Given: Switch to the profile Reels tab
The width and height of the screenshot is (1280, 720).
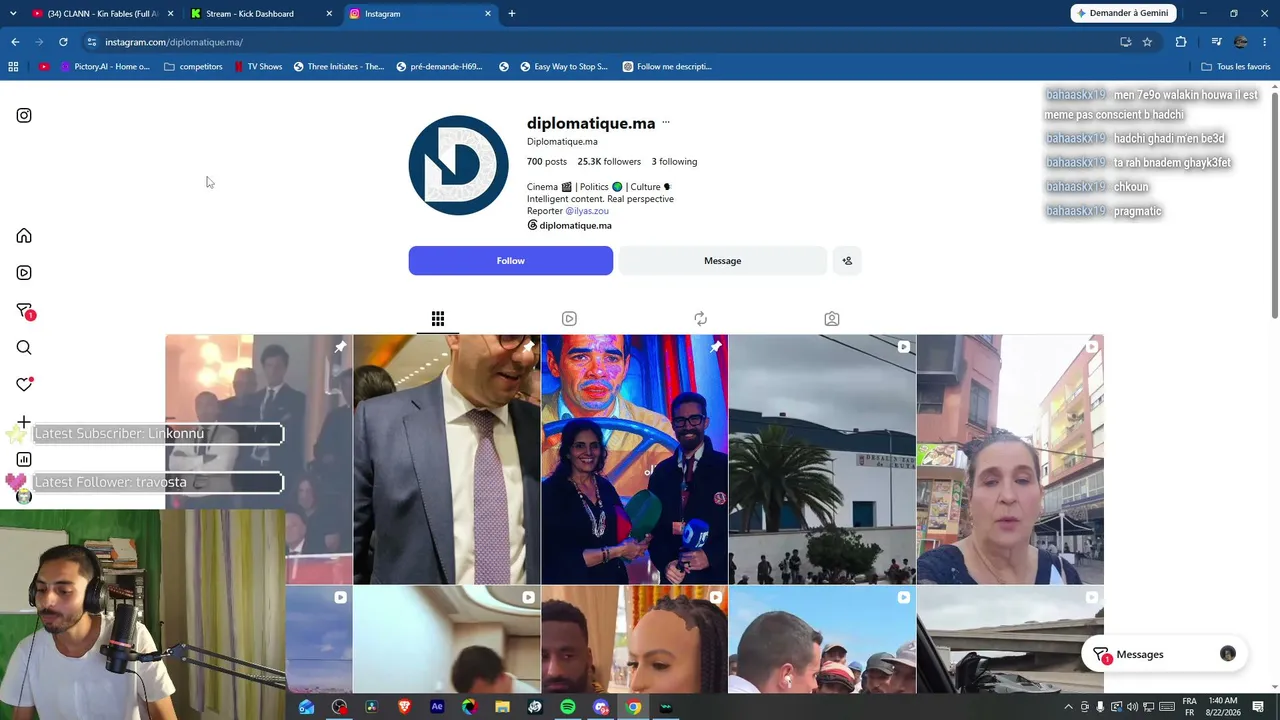Looking at the screenshot, I should click(569, 319).
